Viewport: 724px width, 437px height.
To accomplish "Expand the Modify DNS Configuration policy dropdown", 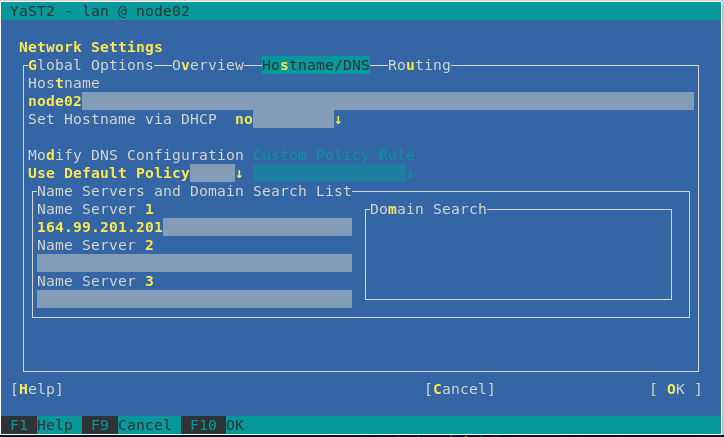I will (136, 173).
